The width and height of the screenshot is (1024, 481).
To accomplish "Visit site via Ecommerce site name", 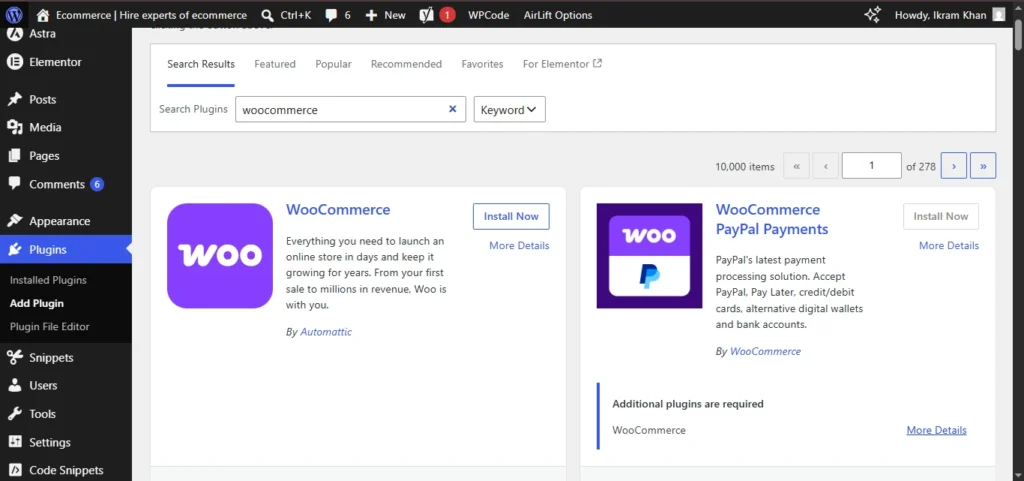I will [152, 15].
